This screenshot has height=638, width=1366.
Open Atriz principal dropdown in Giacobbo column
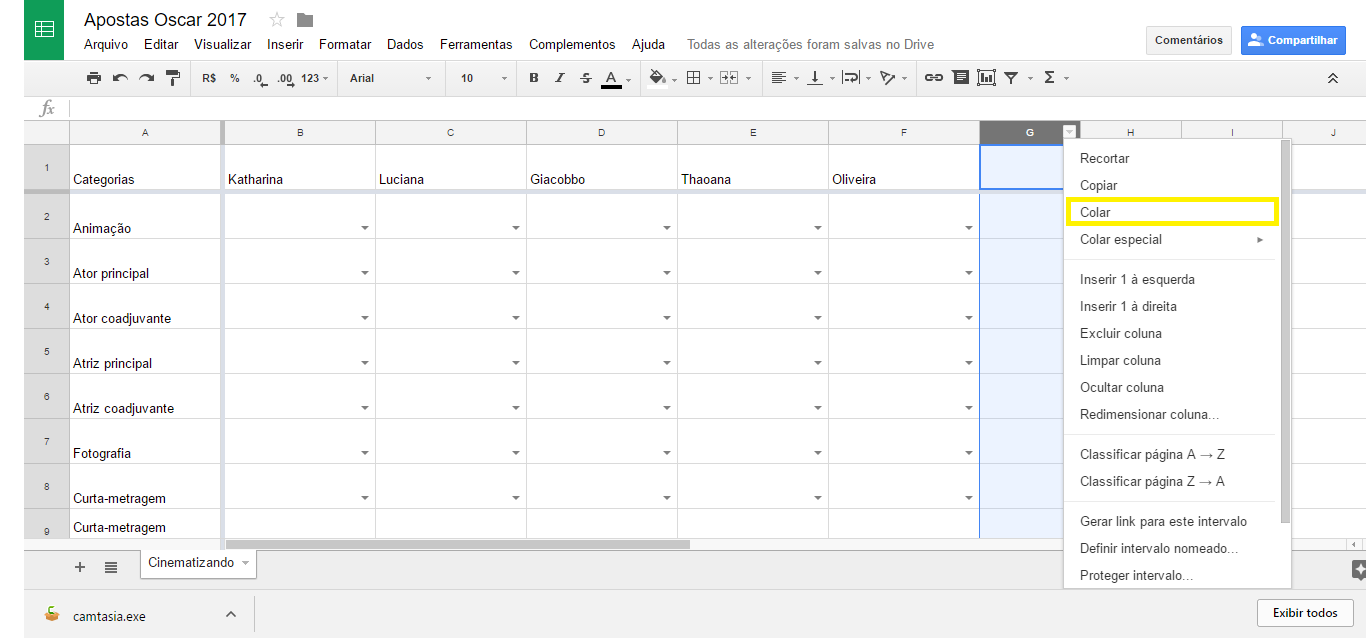pyautogui.click(x=667, y=363)
